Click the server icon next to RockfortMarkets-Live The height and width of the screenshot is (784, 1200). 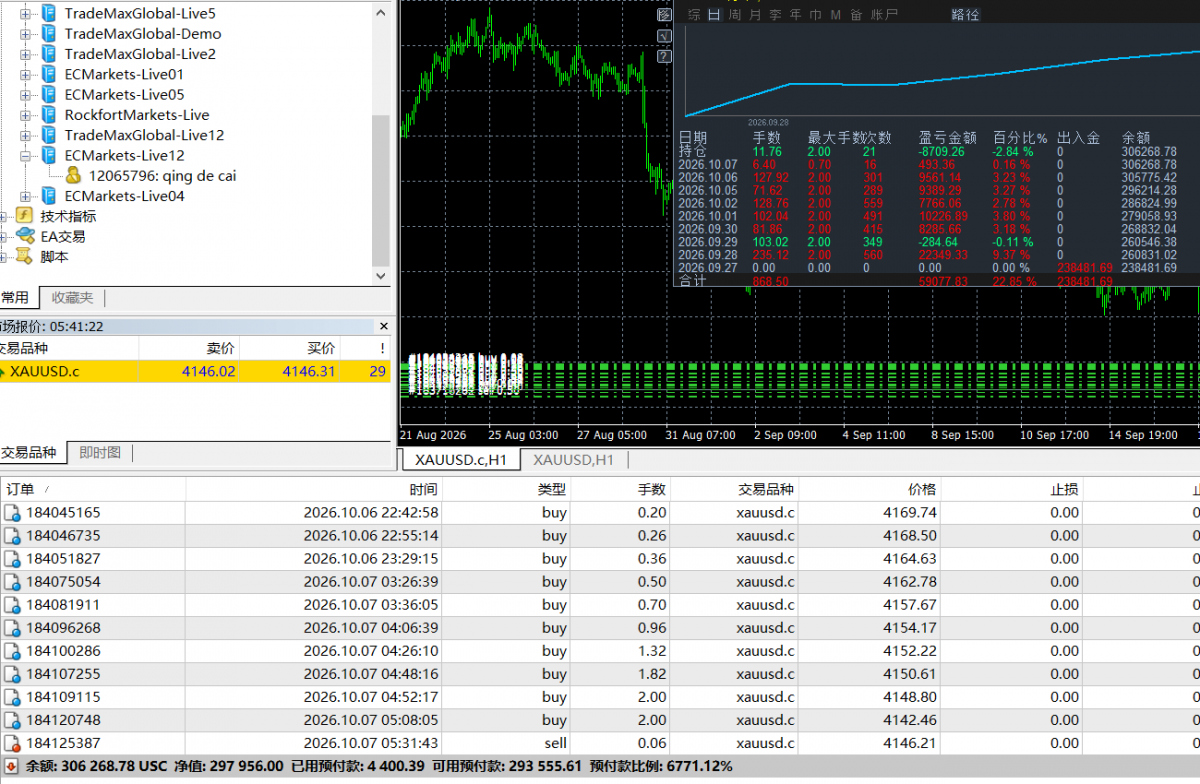click(x=48, y=115)
